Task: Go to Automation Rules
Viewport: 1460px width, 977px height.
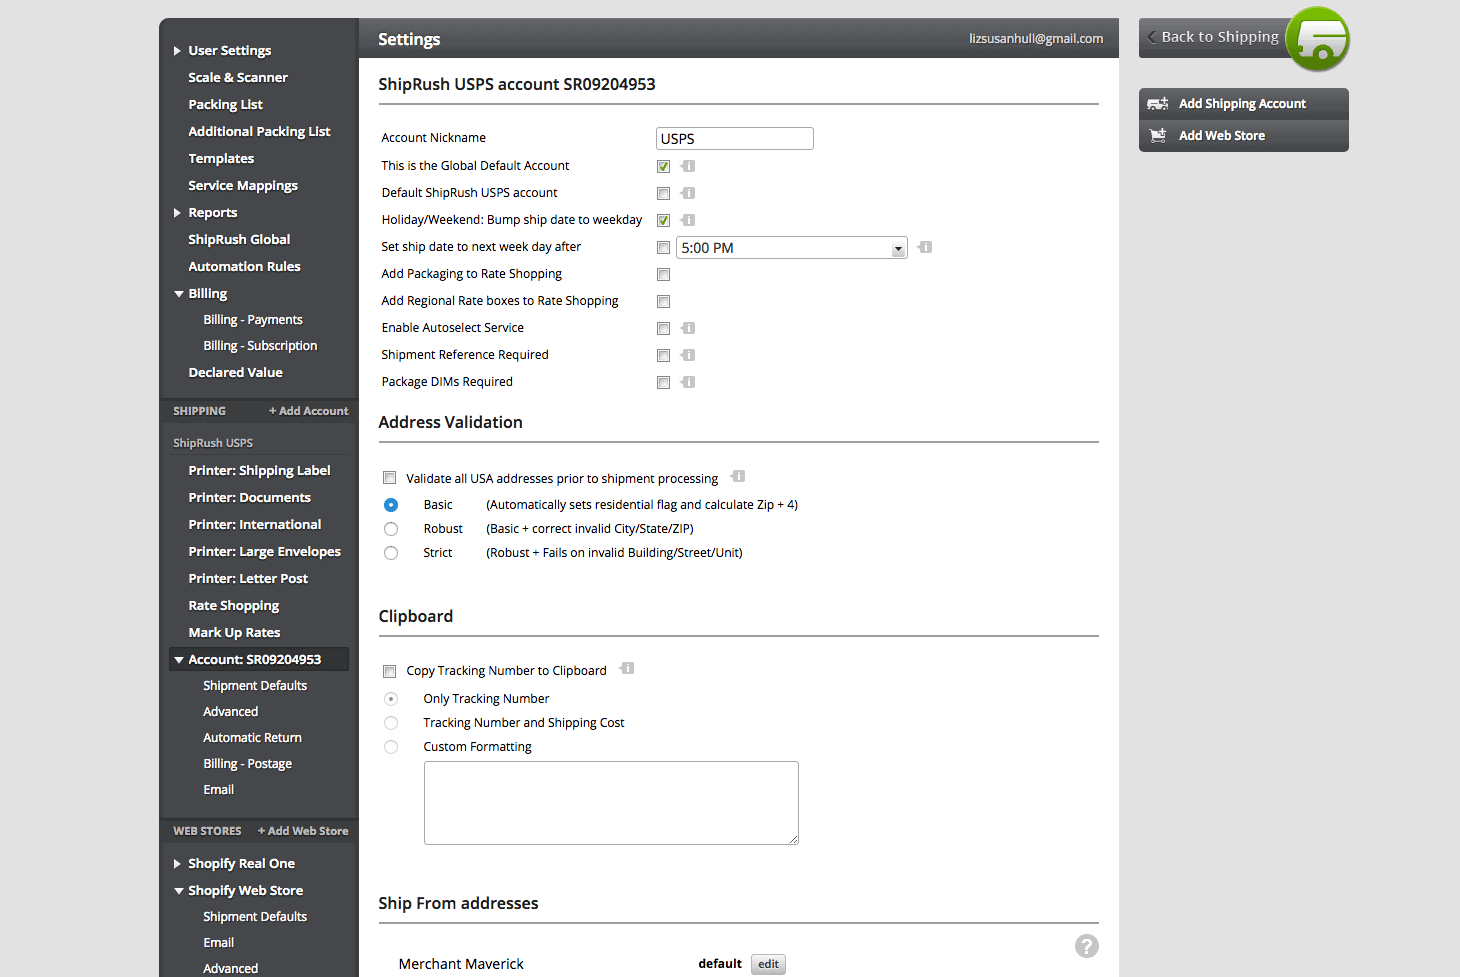Action: [244, 267]
